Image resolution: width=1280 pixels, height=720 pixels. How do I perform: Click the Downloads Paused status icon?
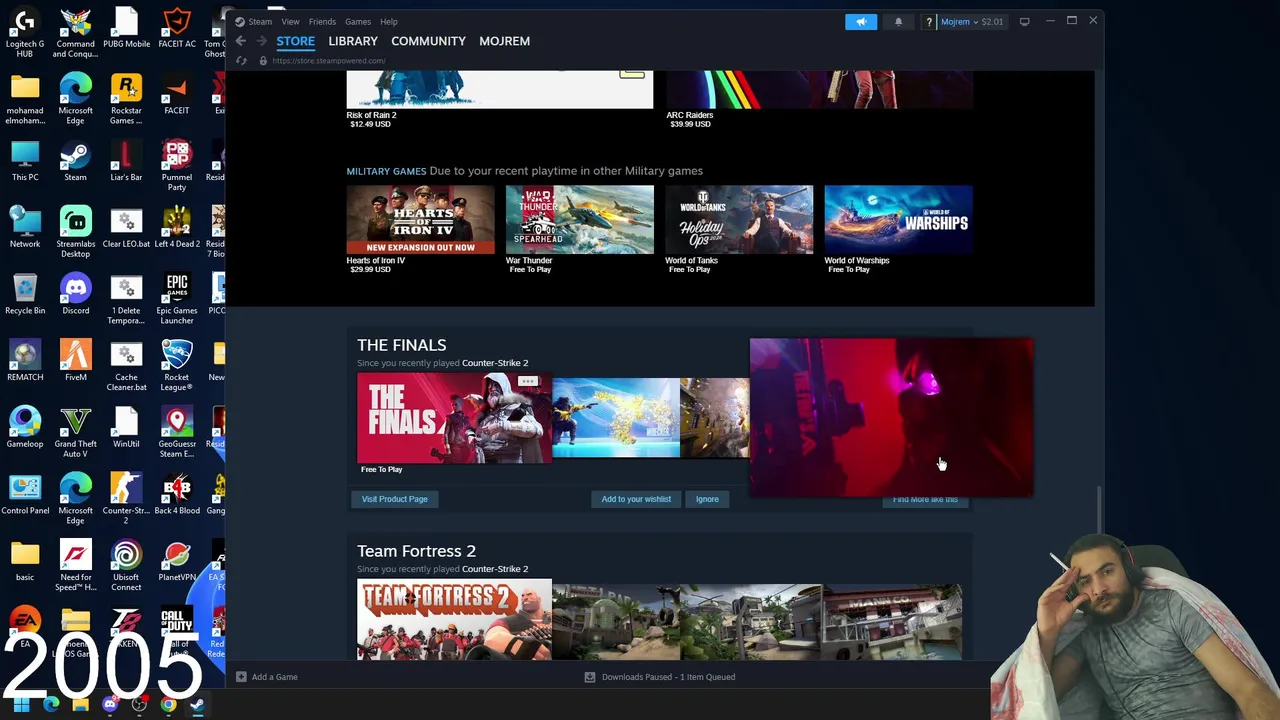[x=590, y=677]
